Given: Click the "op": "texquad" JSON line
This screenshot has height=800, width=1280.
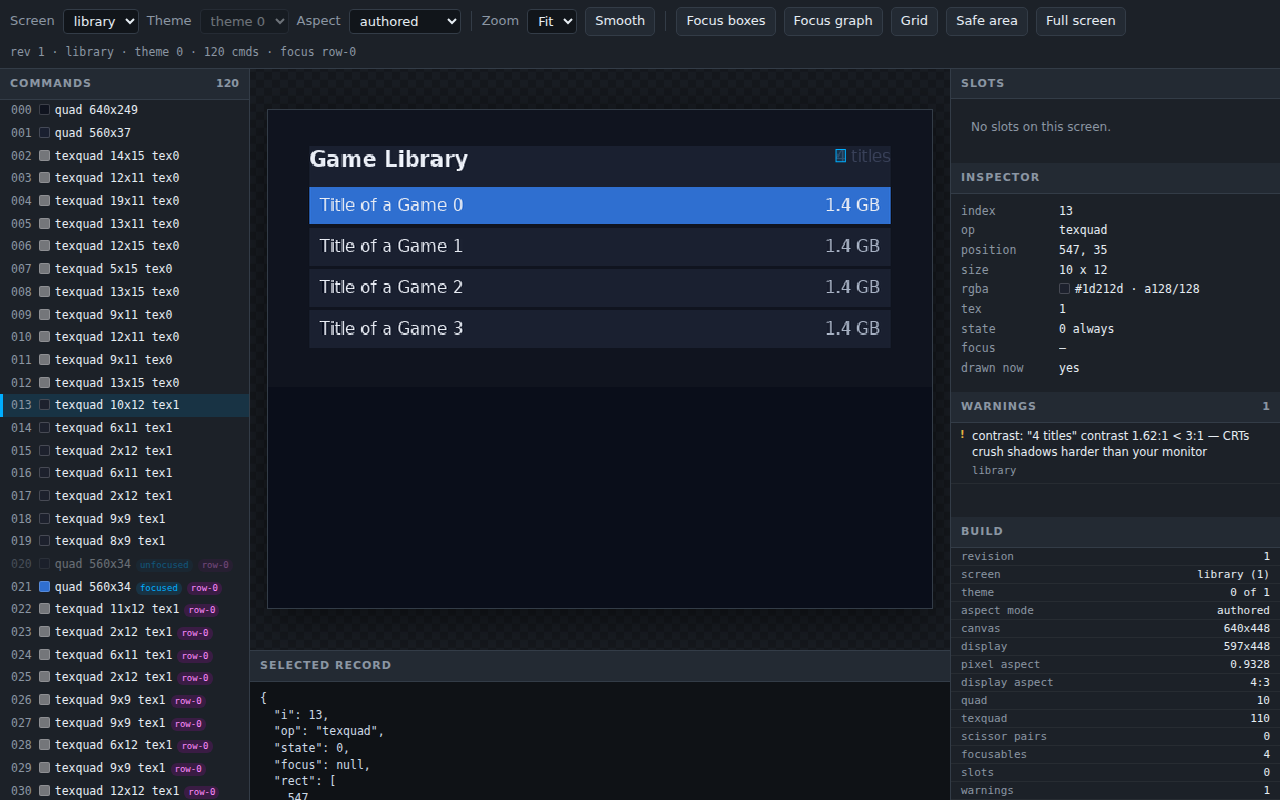Looking at the screenshot, I should click(329, 731).
